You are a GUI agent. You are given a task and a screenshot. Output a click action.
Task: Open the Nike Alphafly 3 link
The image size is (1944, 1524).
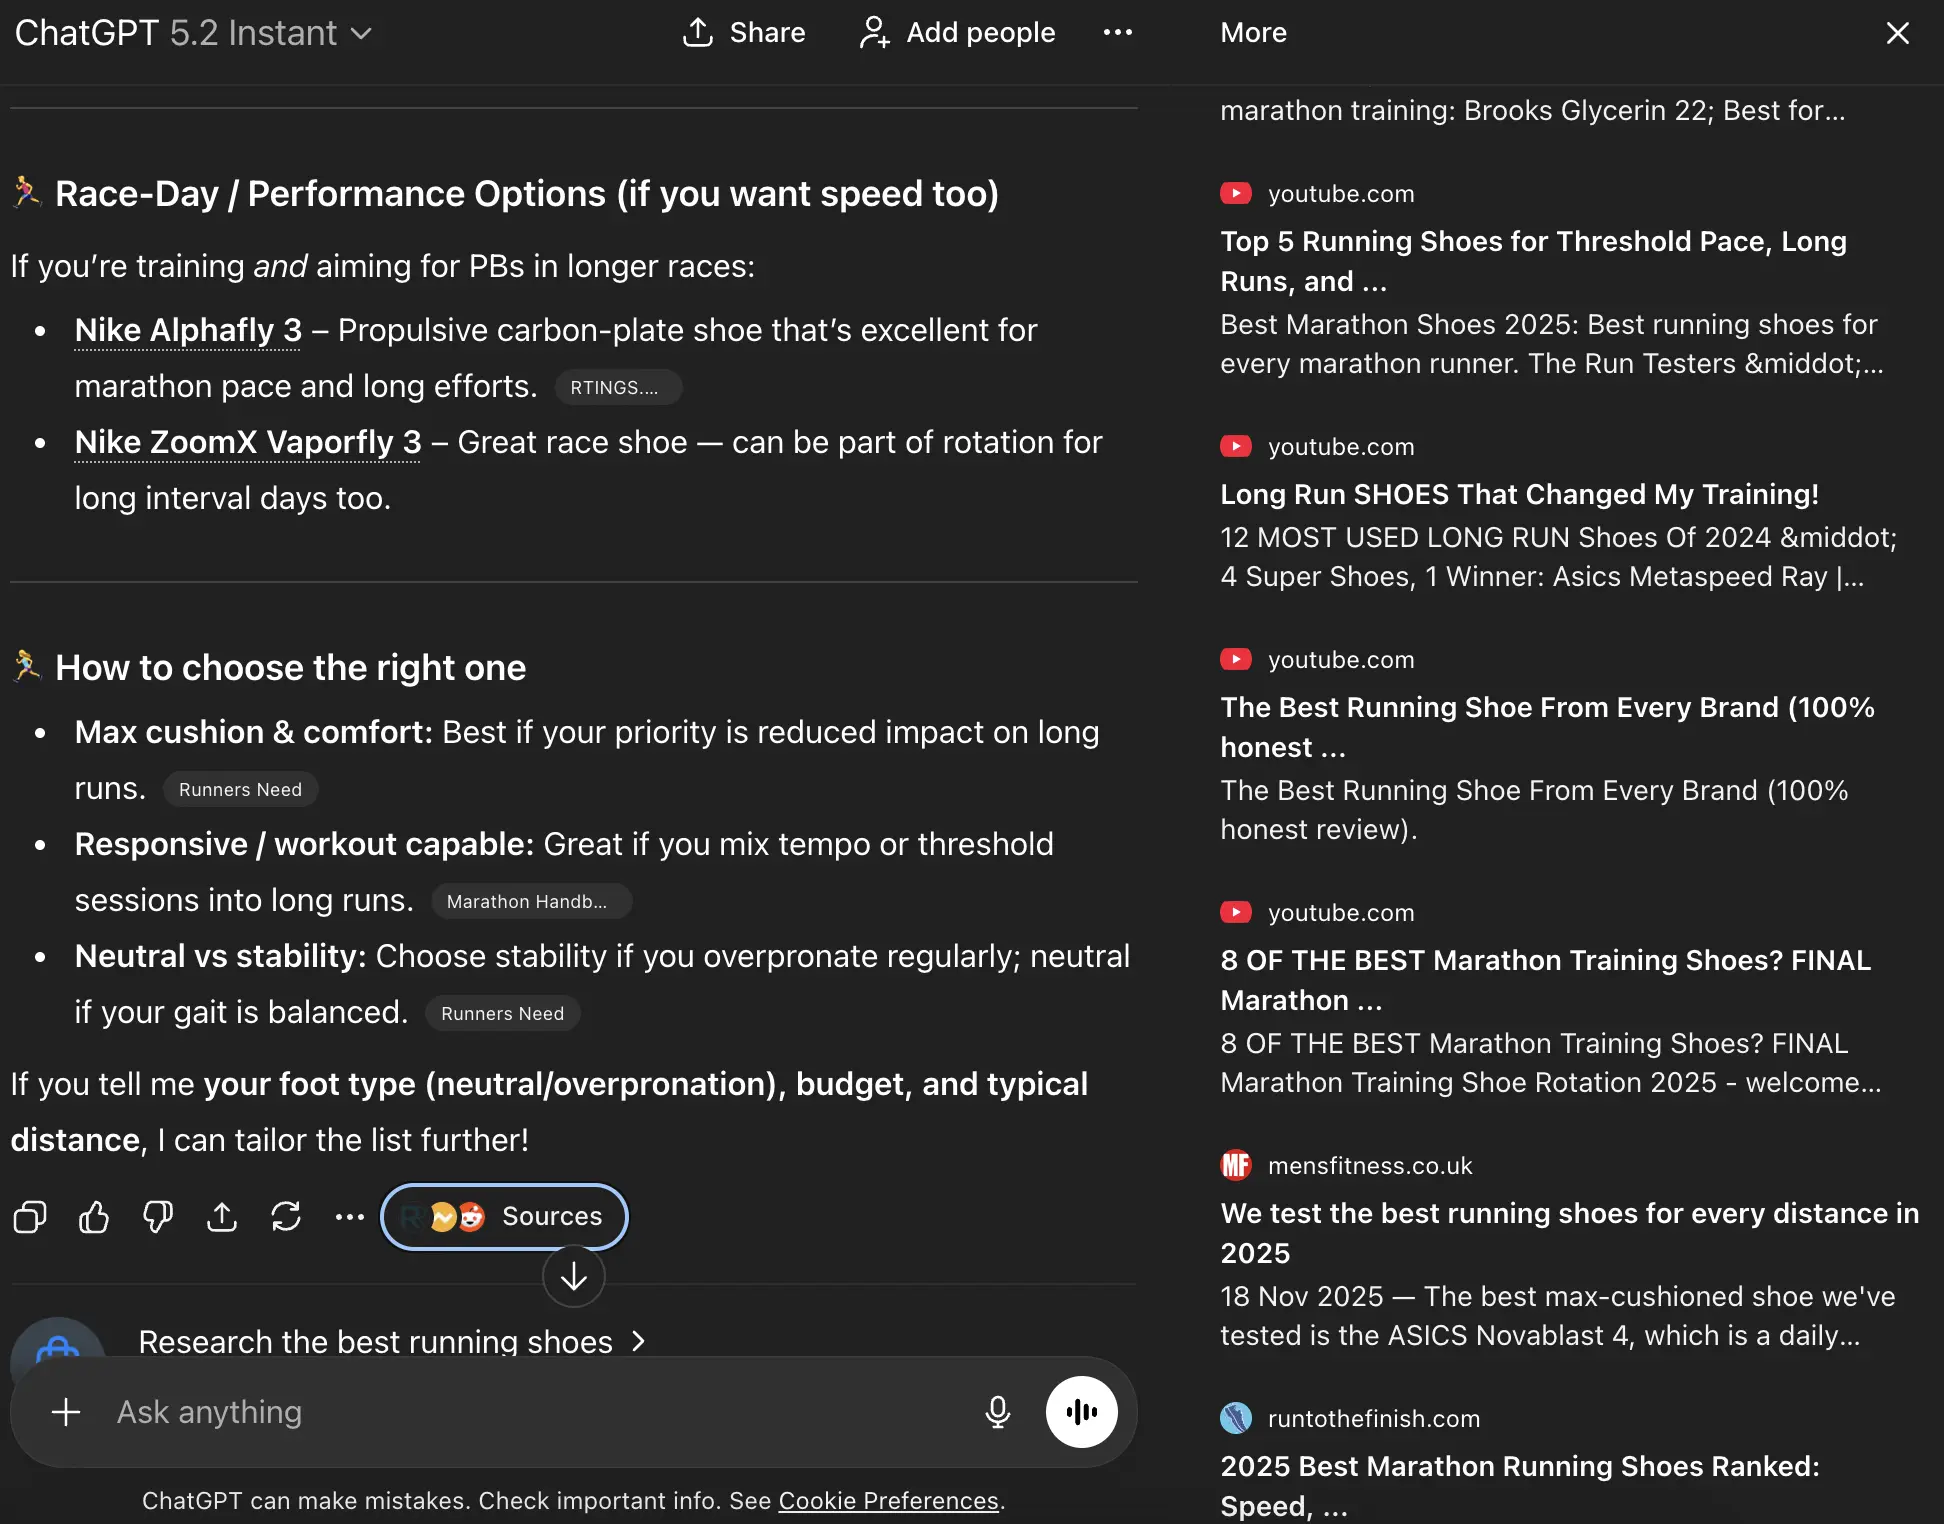(x=188, y=330)
